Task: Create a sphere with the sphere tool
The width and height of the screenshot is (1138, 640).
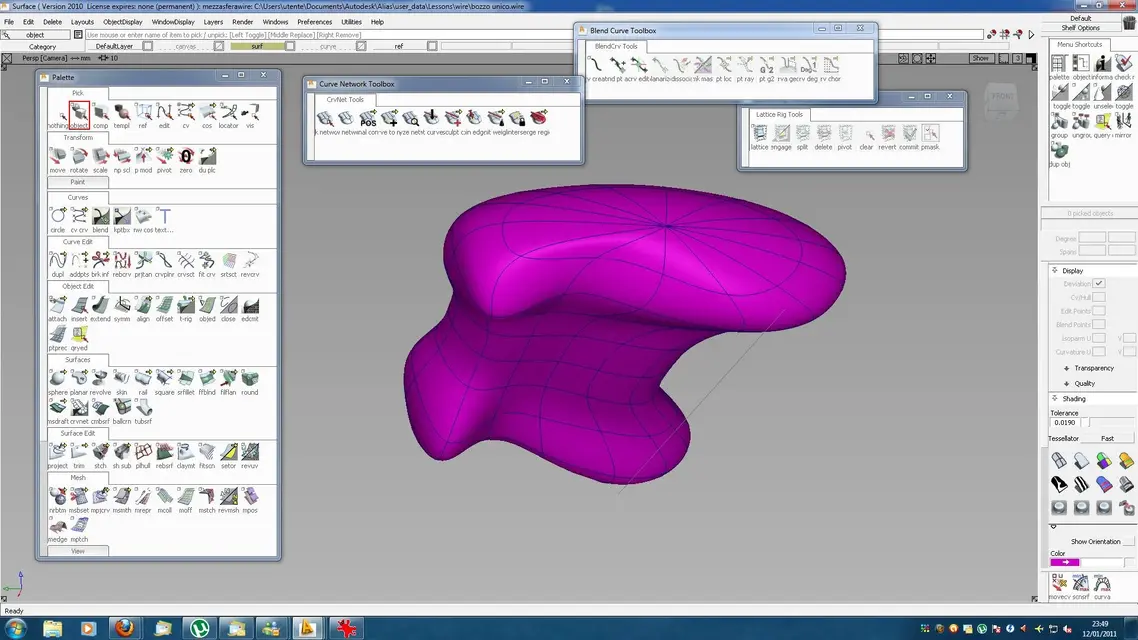Action: point(57,381)
